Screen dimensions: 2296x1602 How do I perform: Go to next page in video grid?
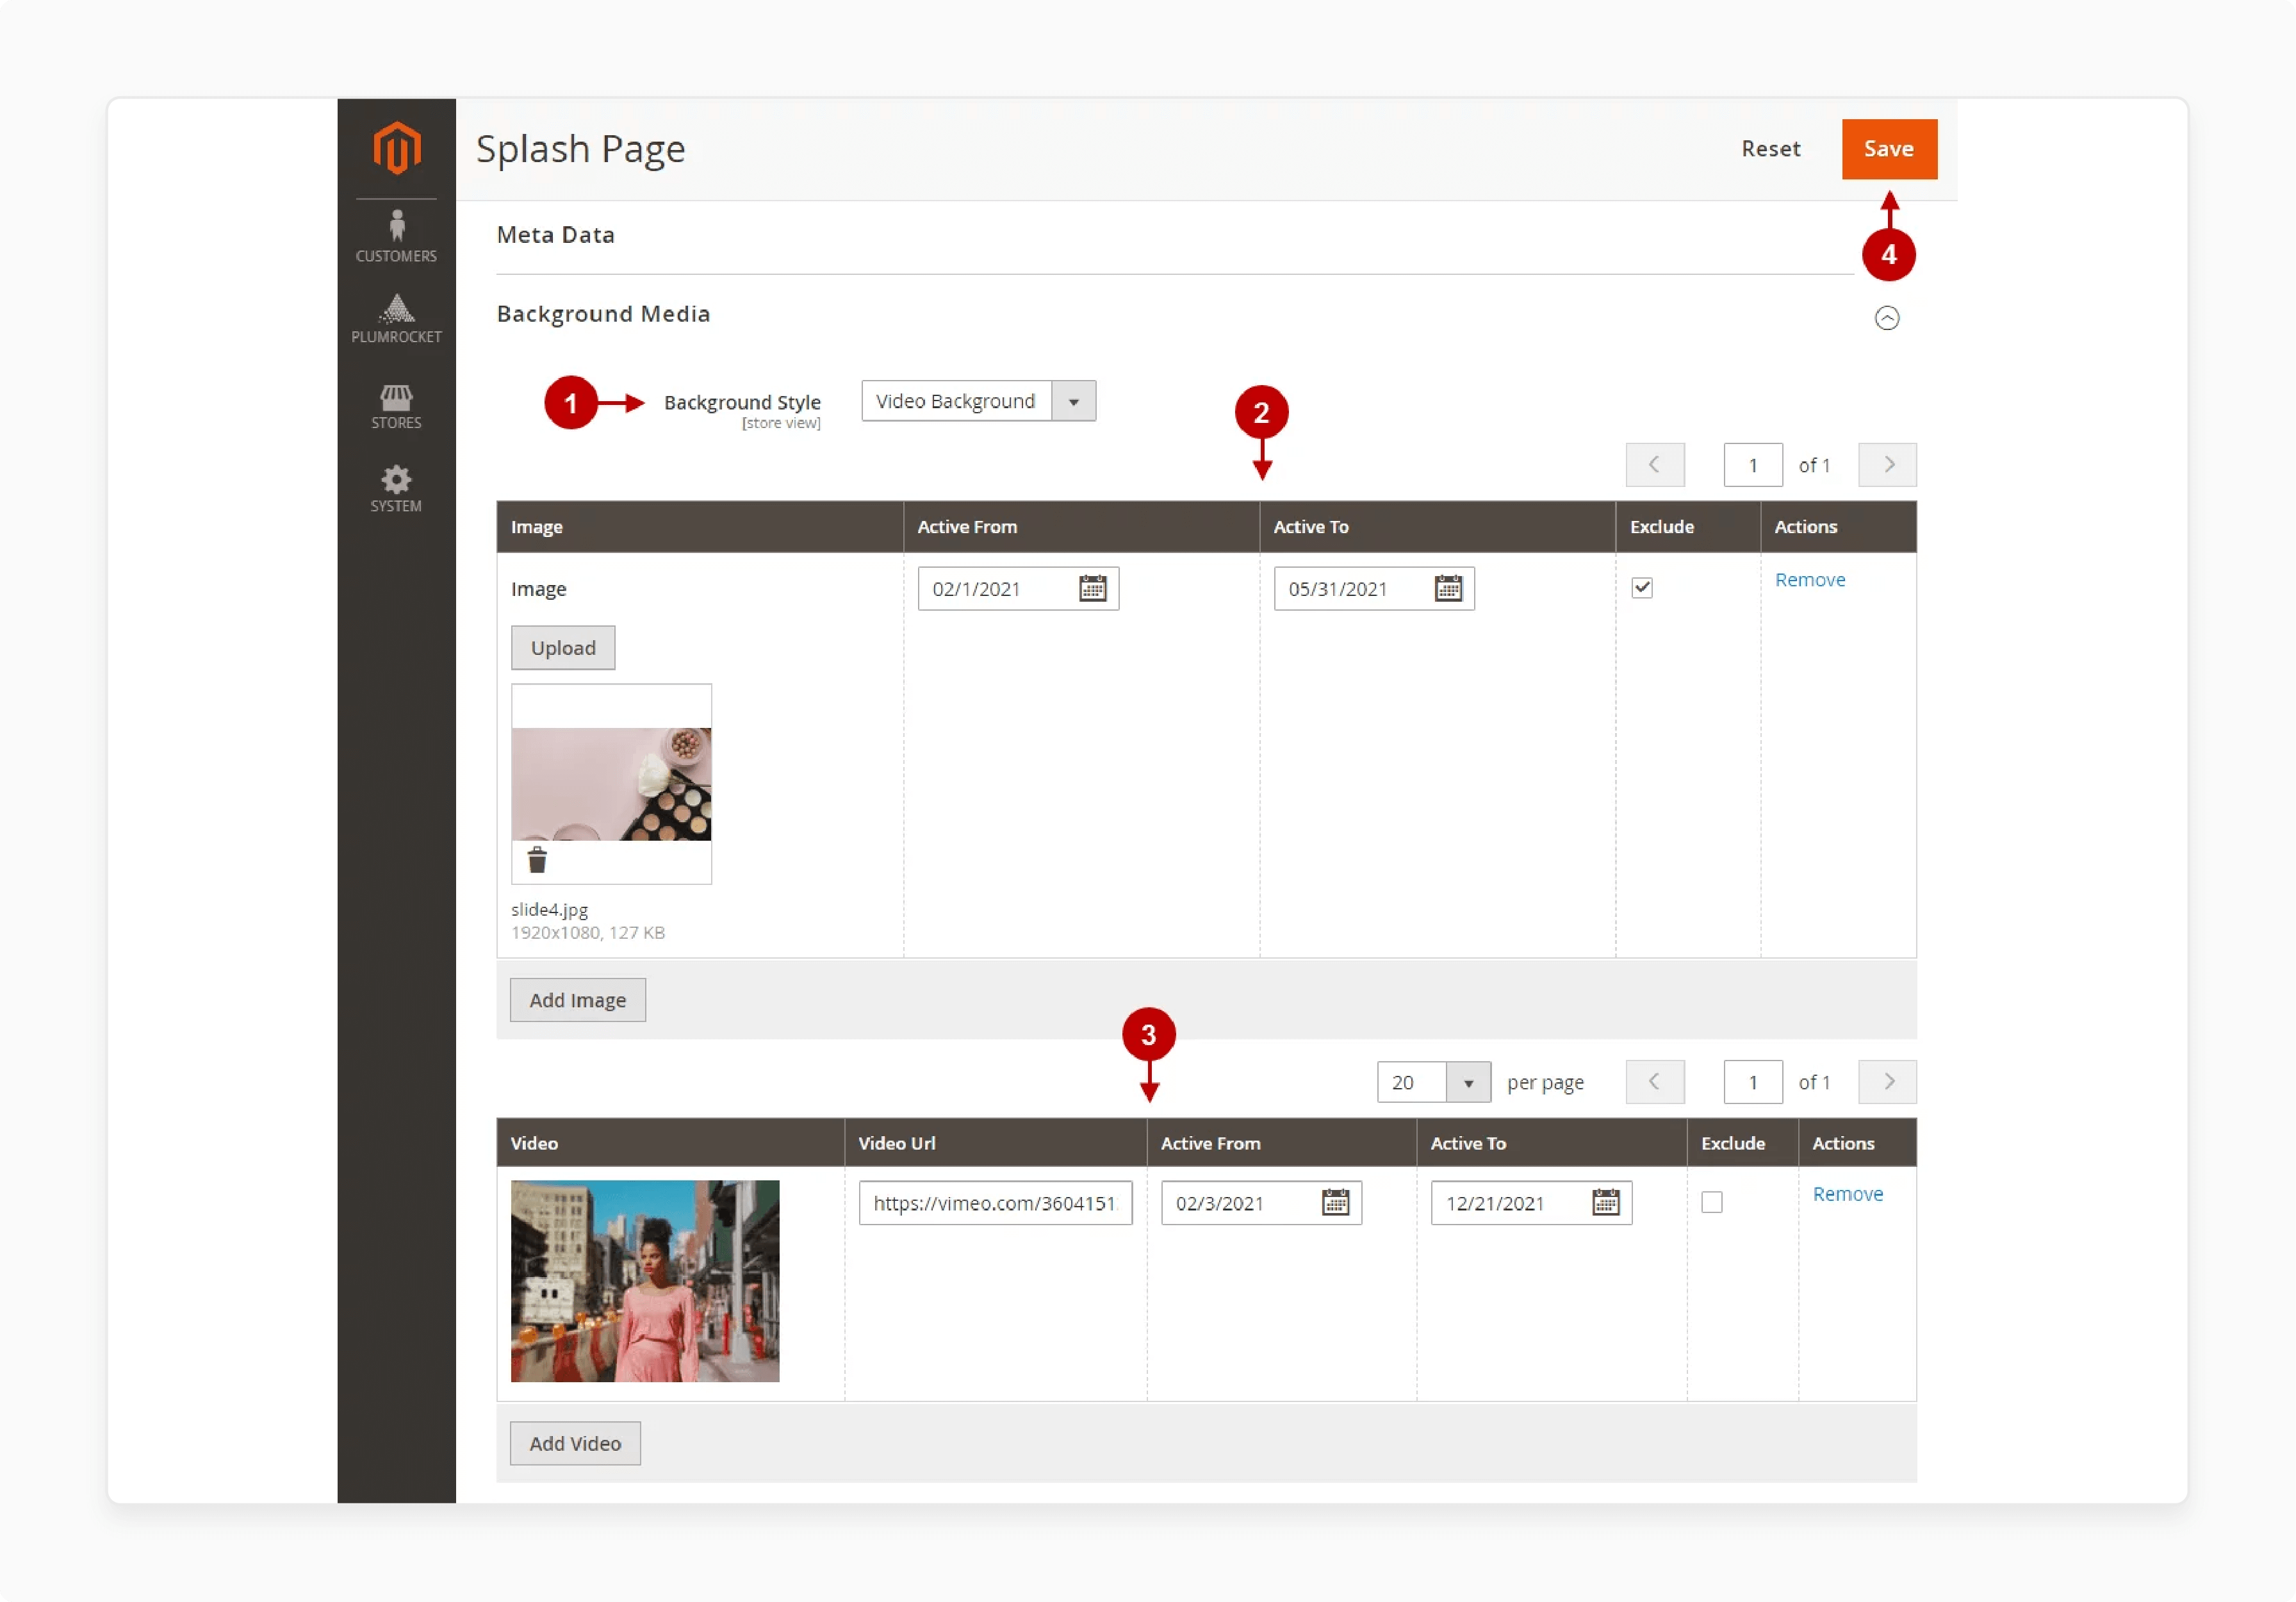pos(1887,1082)
